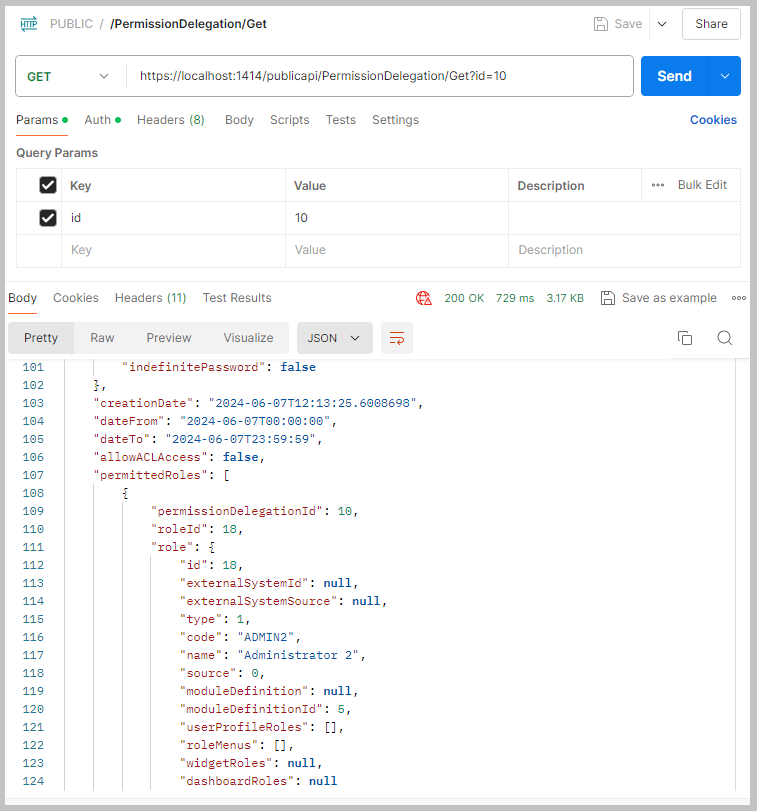Open the Auth tab
Screen dimensions: 757x811
(102, 120)
